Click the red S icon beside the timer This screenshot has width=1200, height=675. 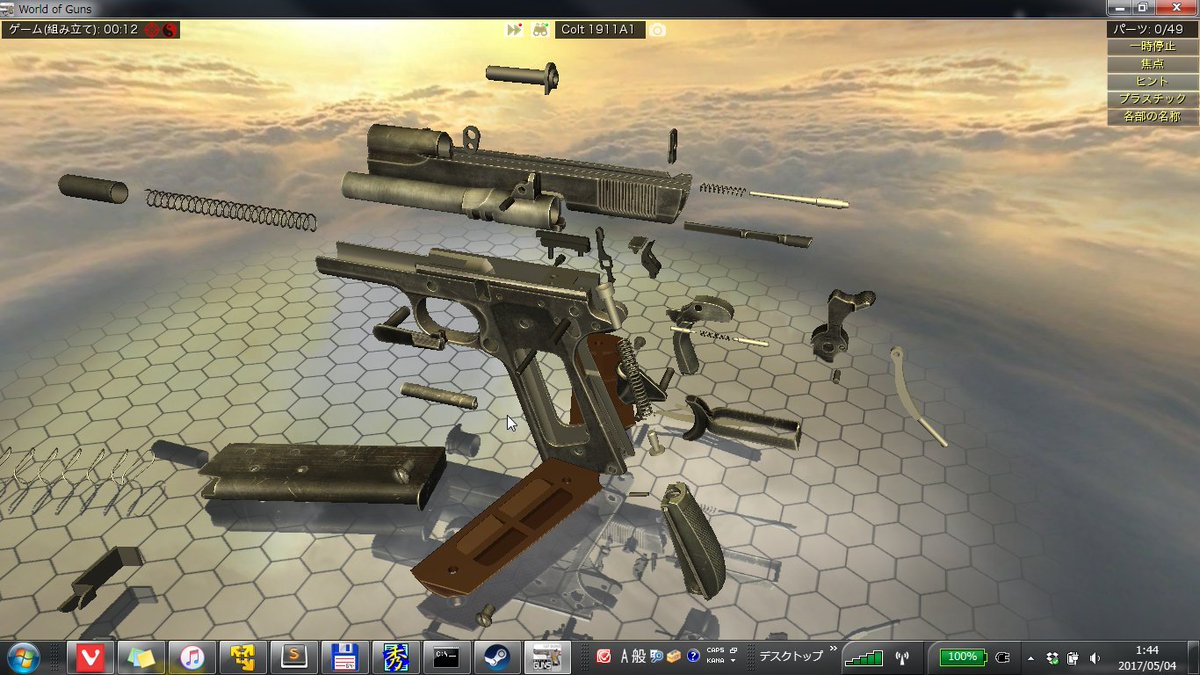[169, 30]
